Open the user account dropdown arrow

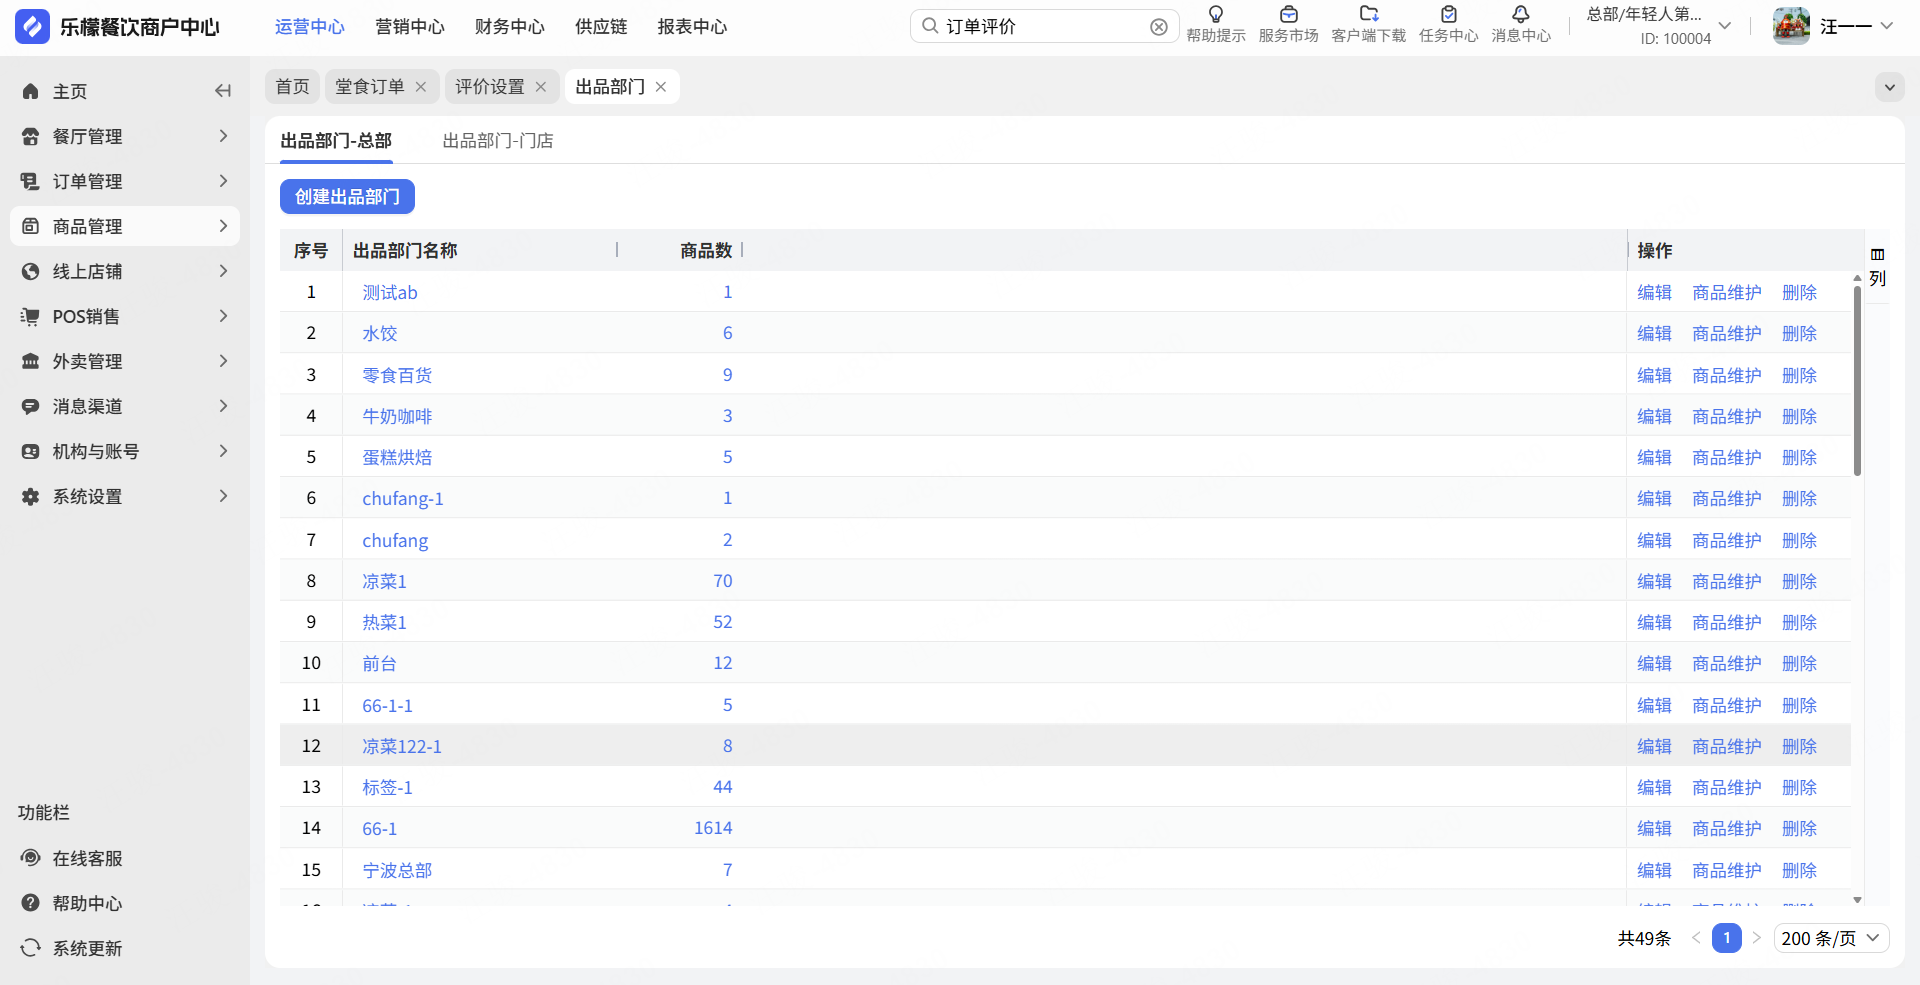[1887, 26]
